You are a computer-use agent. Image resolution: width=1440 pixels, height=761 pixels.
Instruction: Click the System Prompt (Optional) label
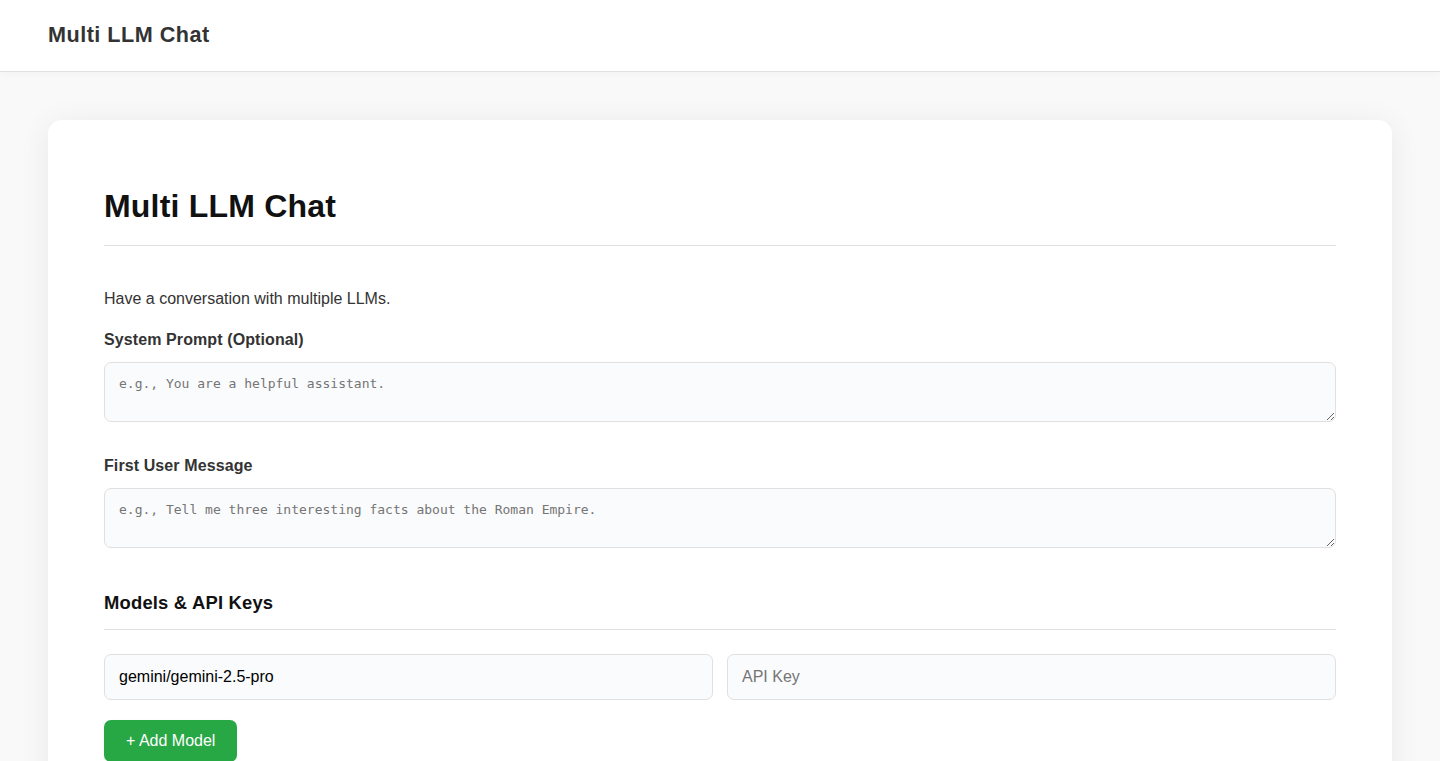[x=204, y=340]
